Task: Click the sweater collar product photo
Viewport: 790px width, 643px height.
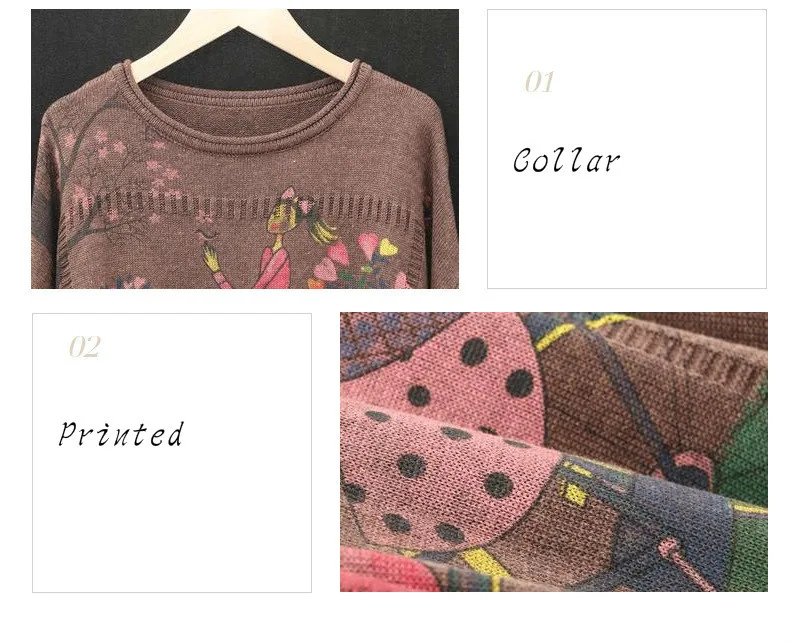Action: [245, 149]
